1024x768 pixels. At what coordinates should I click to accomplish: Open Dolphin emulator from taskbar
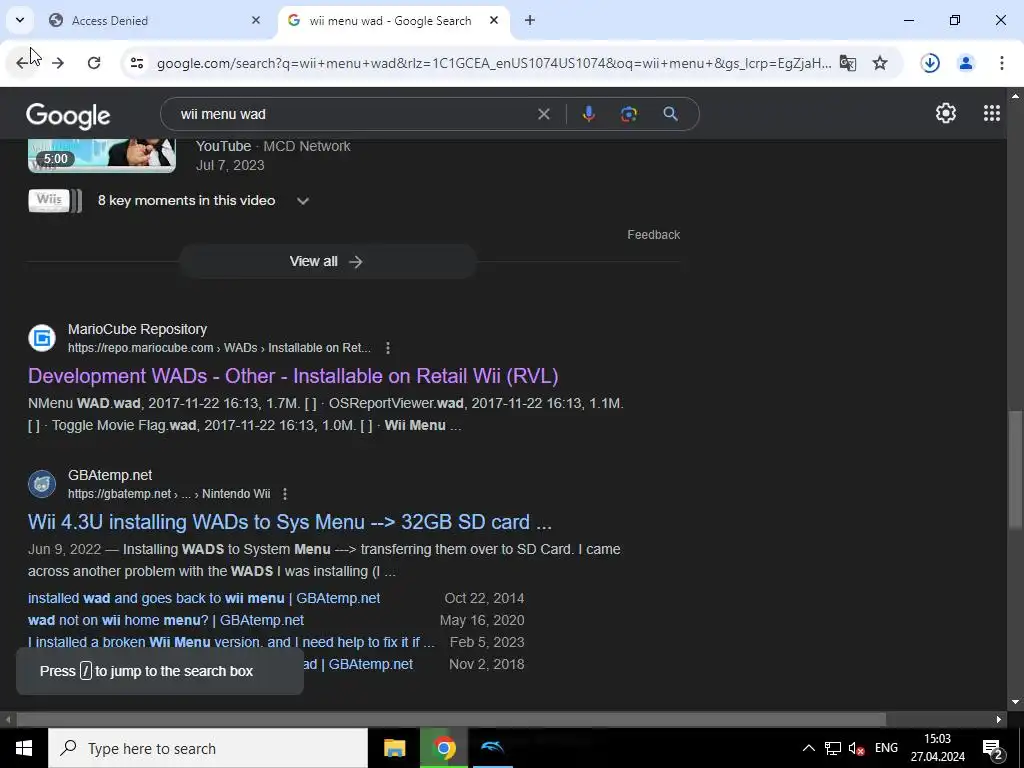click(x=492, y=748)
